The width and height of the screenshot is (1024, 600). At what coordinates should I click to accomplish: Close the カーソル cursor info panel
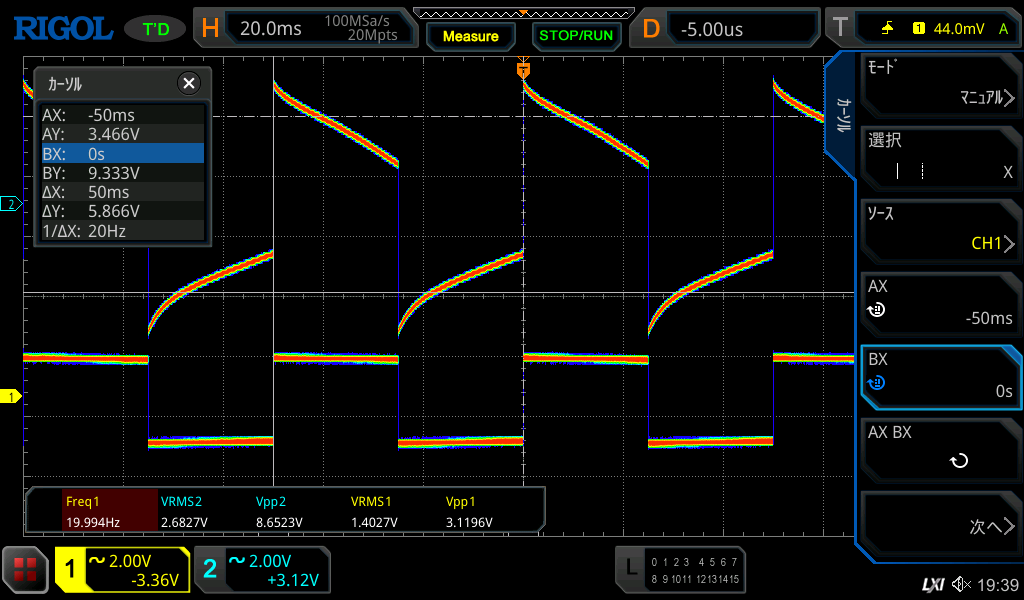coord(188,84)
